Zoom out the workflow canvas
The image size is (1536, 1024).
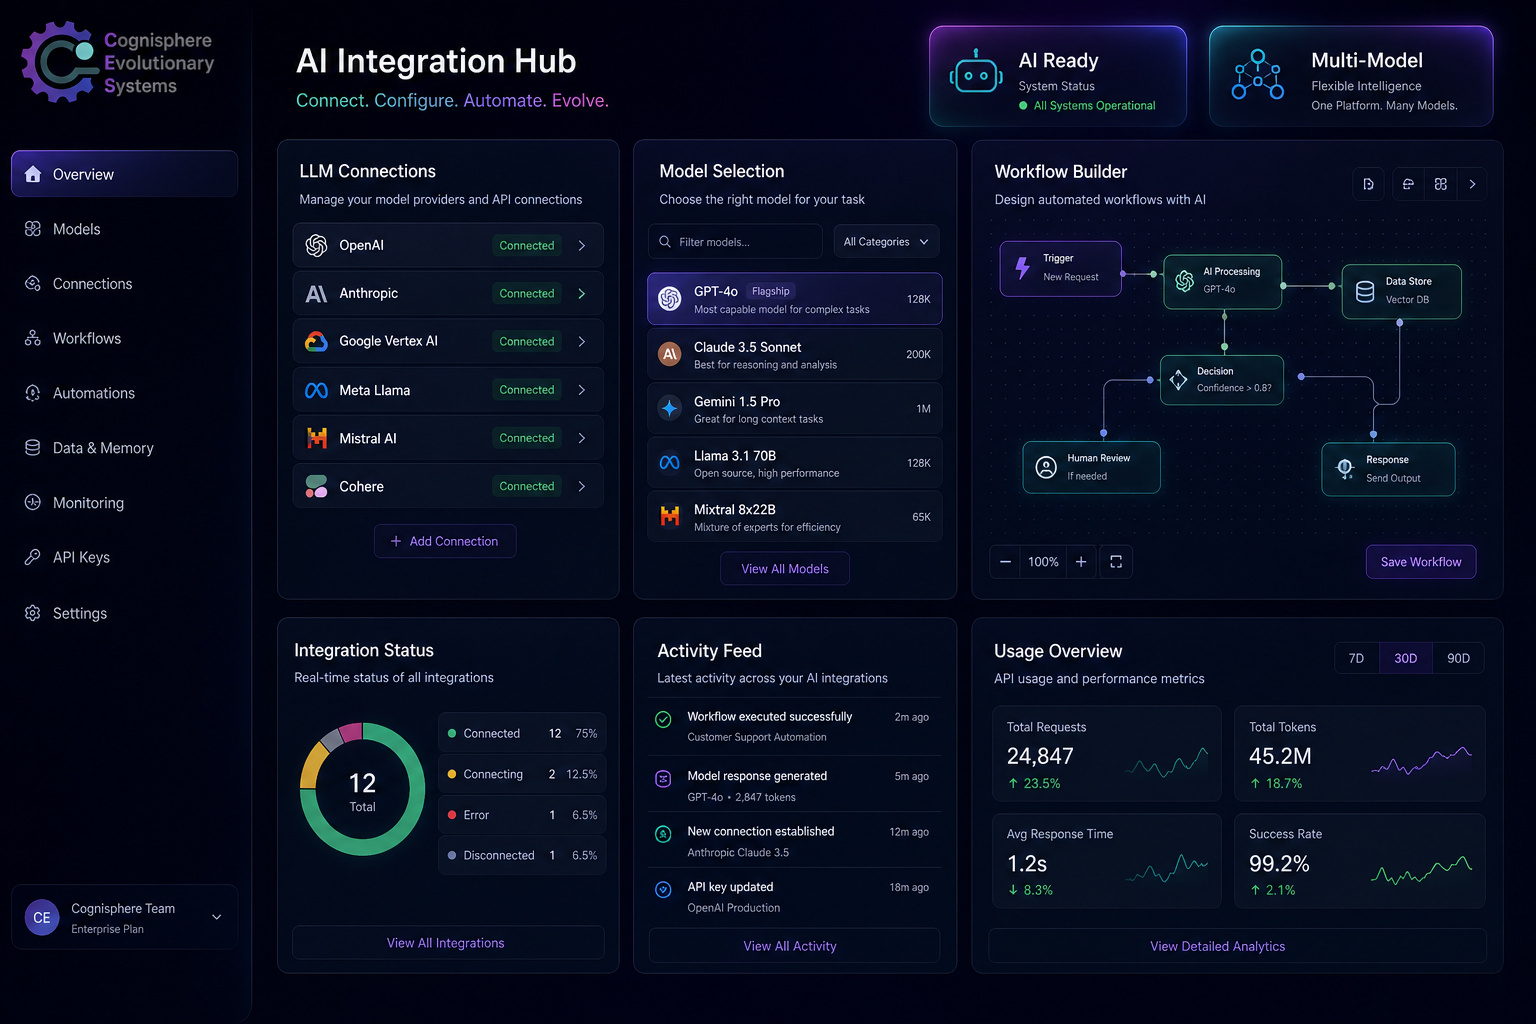coord(1005,562)
